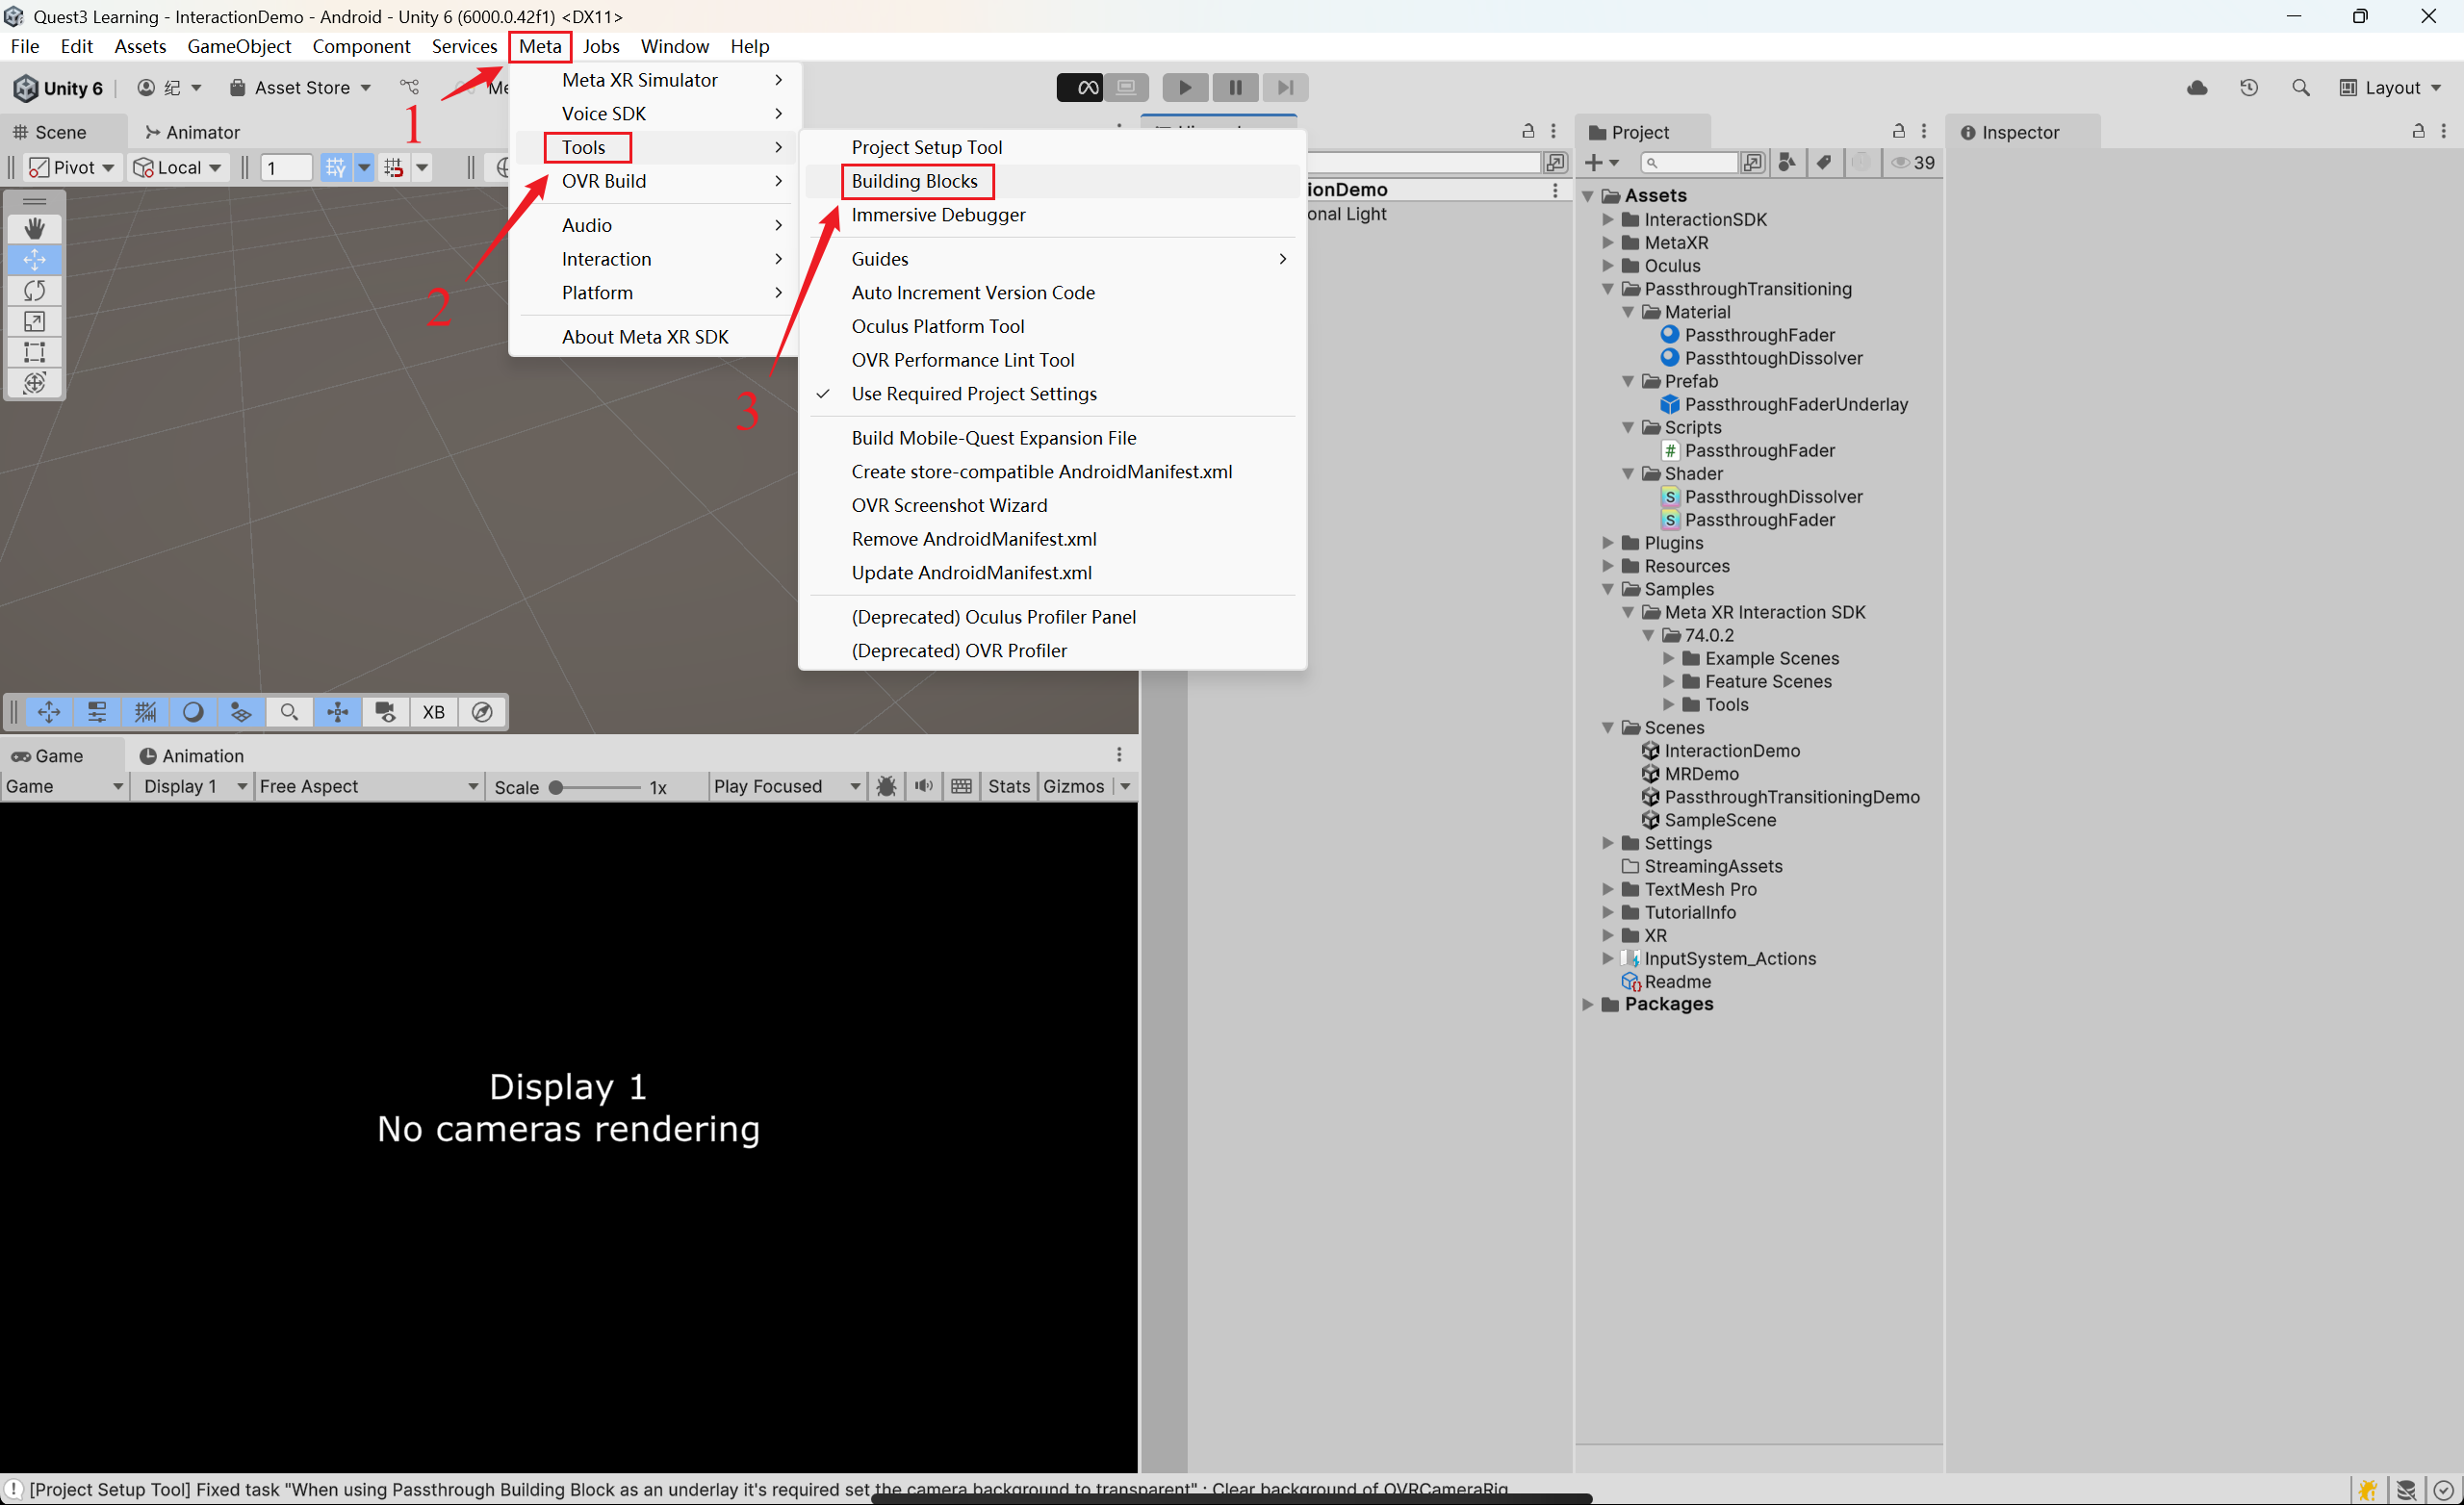Expand the Packages folder
This screenshot has width=2464, height=1505.
(x=1588, y=1004)
